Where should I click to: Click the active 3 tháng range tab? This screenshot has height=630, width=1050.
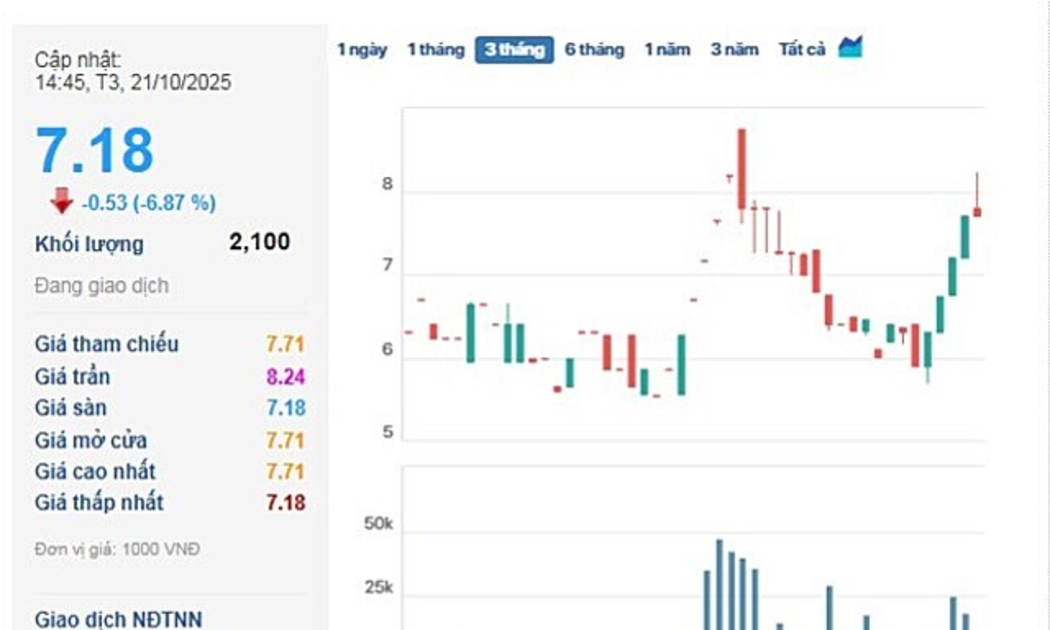514,49
